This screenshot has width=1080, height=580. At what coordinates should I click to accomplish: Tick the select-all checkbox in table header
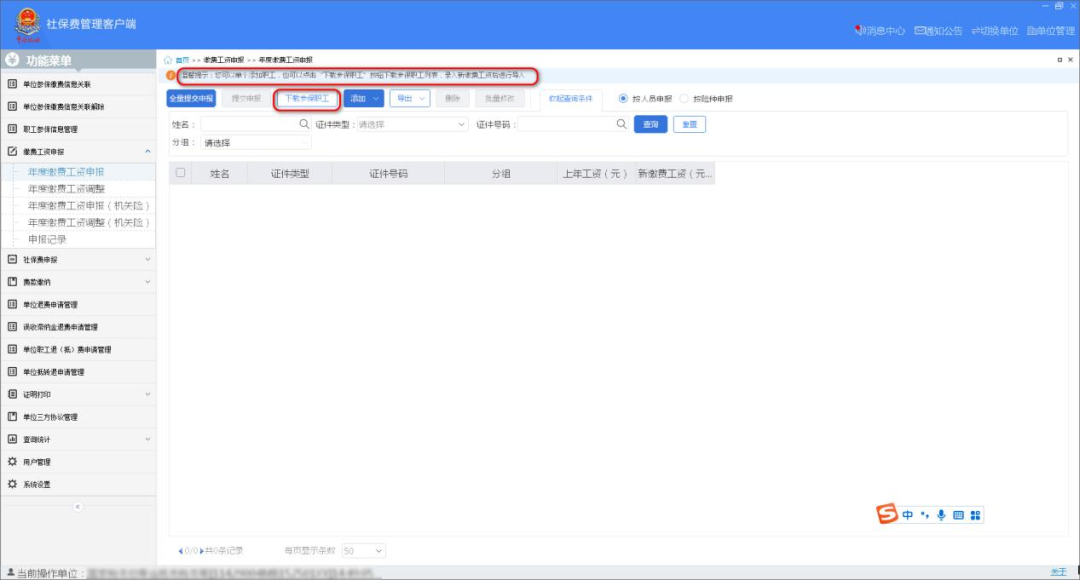[x=181, y=173]
